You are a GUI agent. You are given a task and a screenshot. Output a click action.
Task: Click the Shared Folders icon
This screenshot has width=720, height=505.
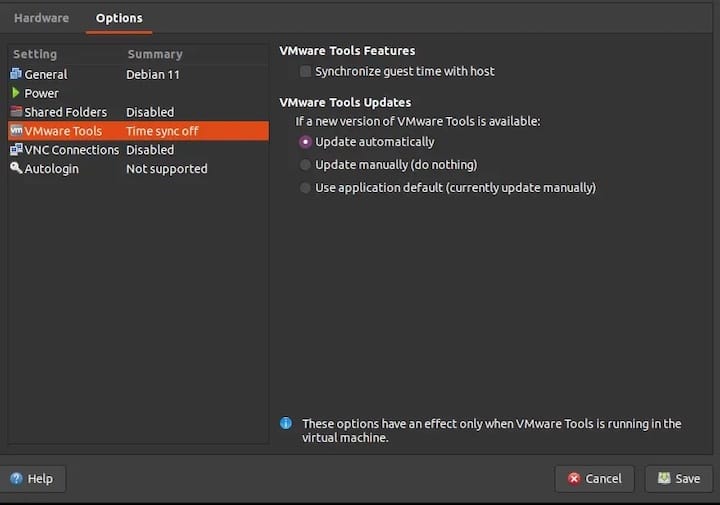click(x=16, y=112)
